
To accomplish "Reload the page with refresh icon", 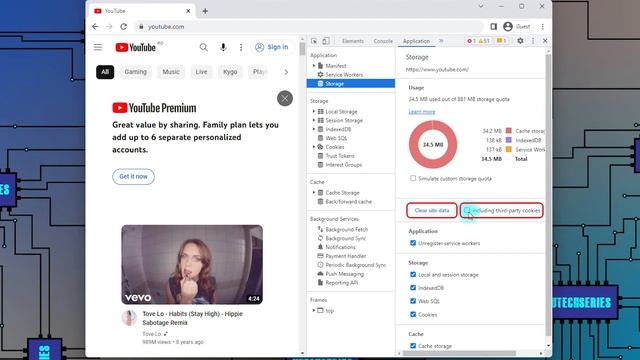I will point(123,27).
